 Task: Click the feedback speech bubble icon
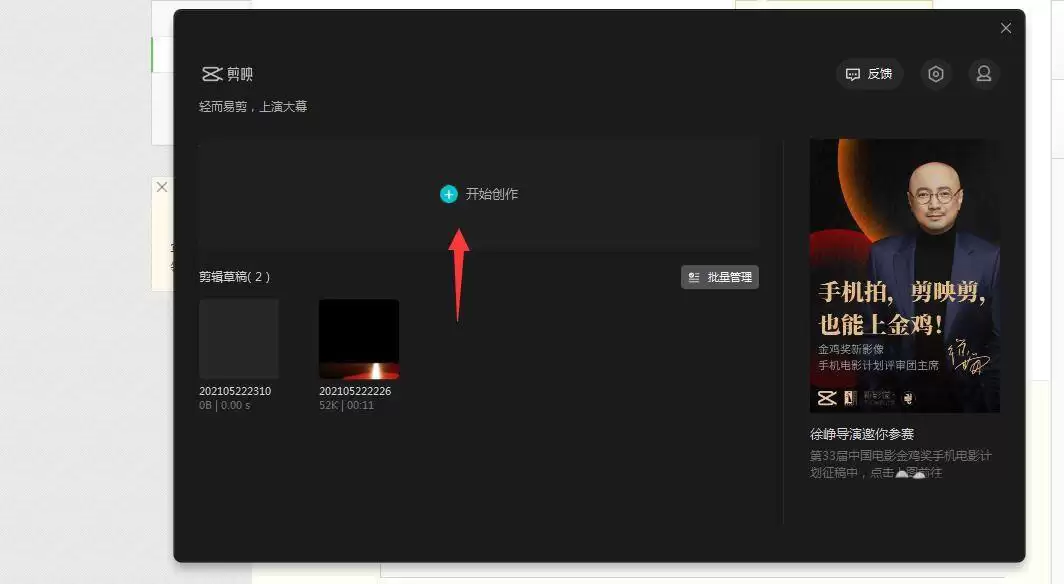853,74
